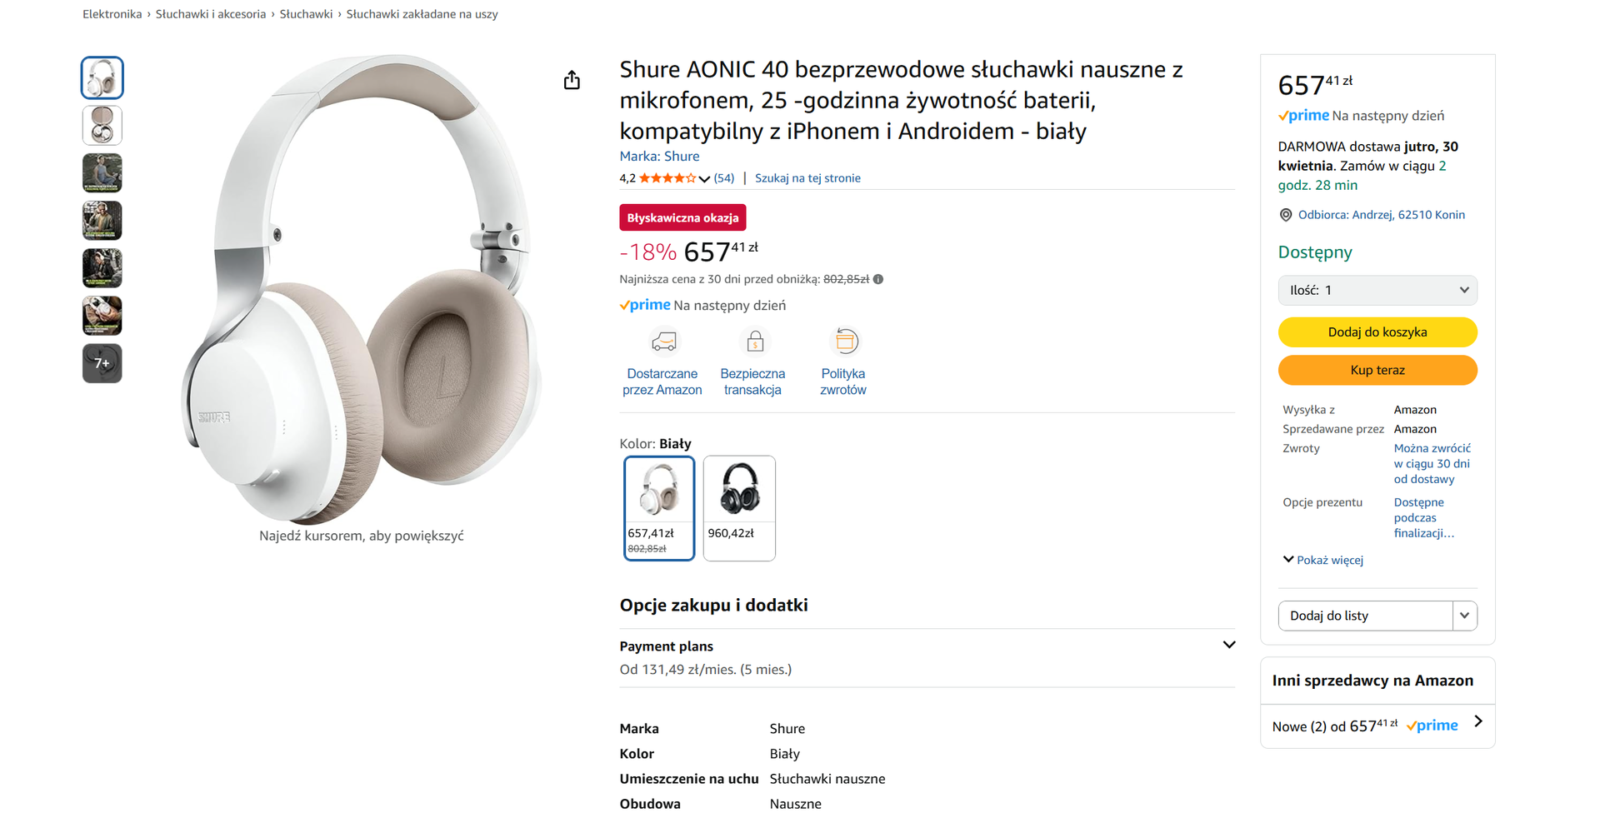Open the Marka: Shure brand link
This screenshot has height=813, width=1600.
point(659,156)
